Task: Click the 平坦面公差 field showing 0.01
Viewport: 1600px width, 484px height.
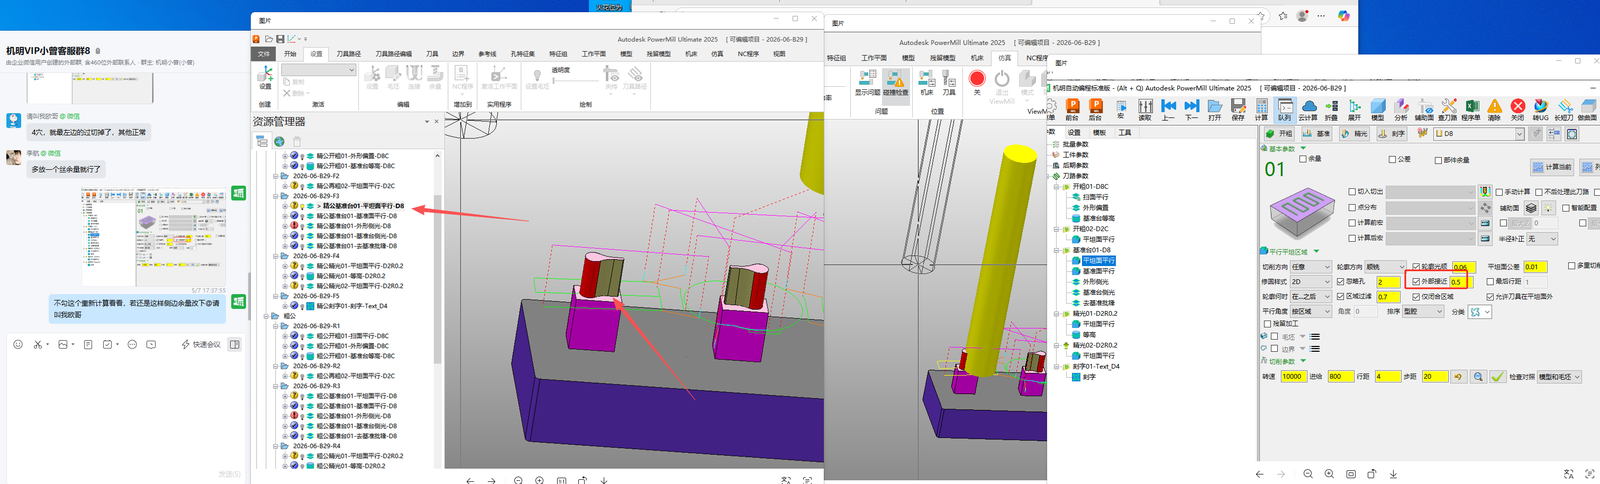Action: 1536,267
